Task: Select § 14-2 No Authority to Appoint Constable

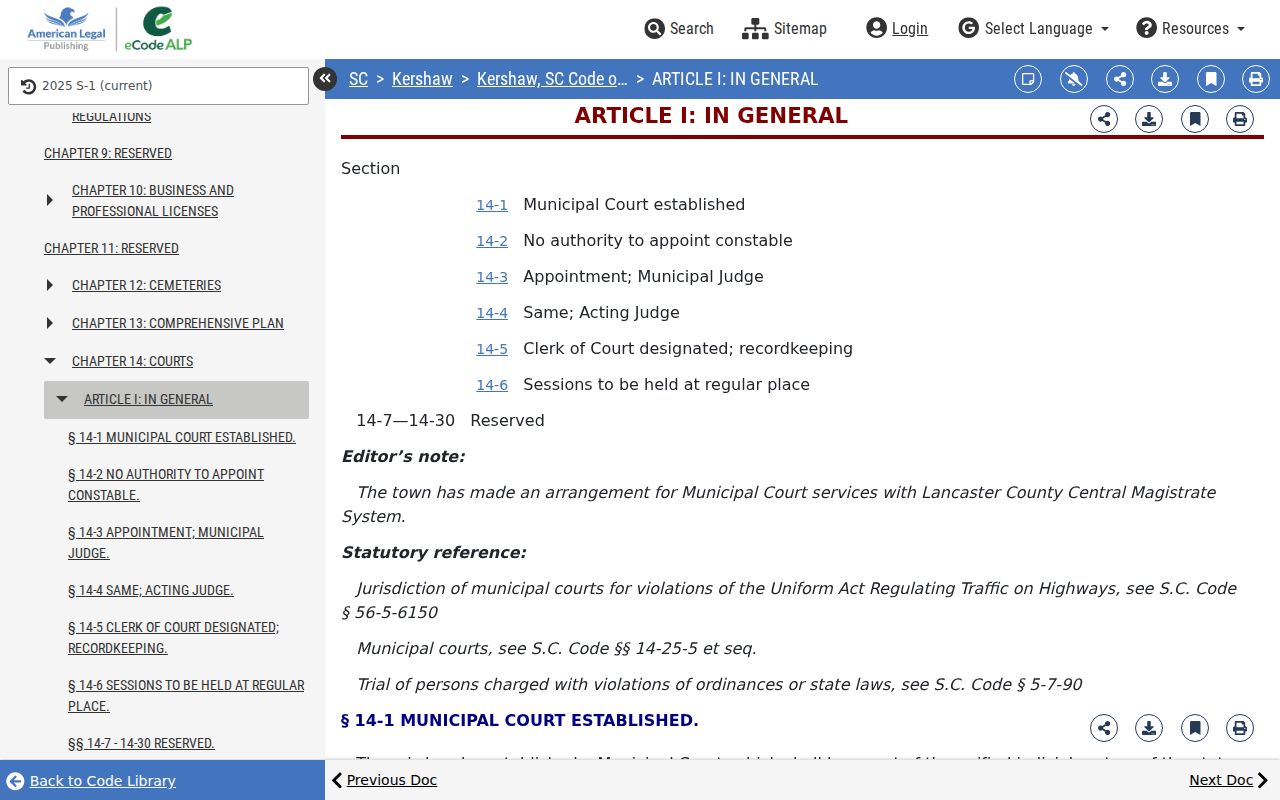Action: pyautogui.click(x=166, y=485)
